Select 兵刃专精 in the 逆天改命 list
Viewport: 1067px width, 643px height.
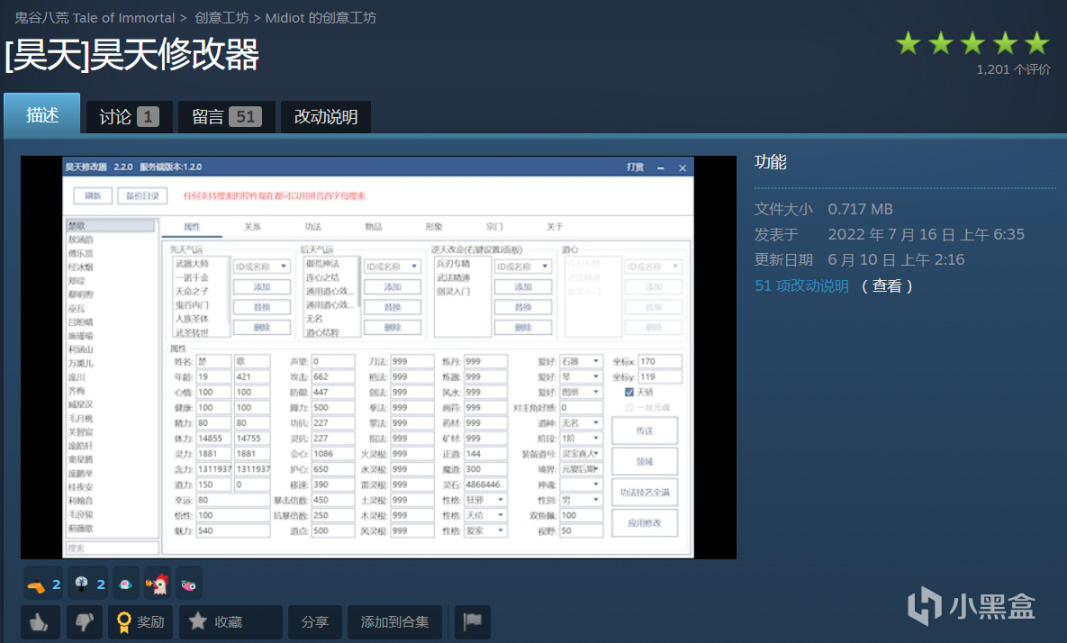pyautogui.click(x=453, y=263)
